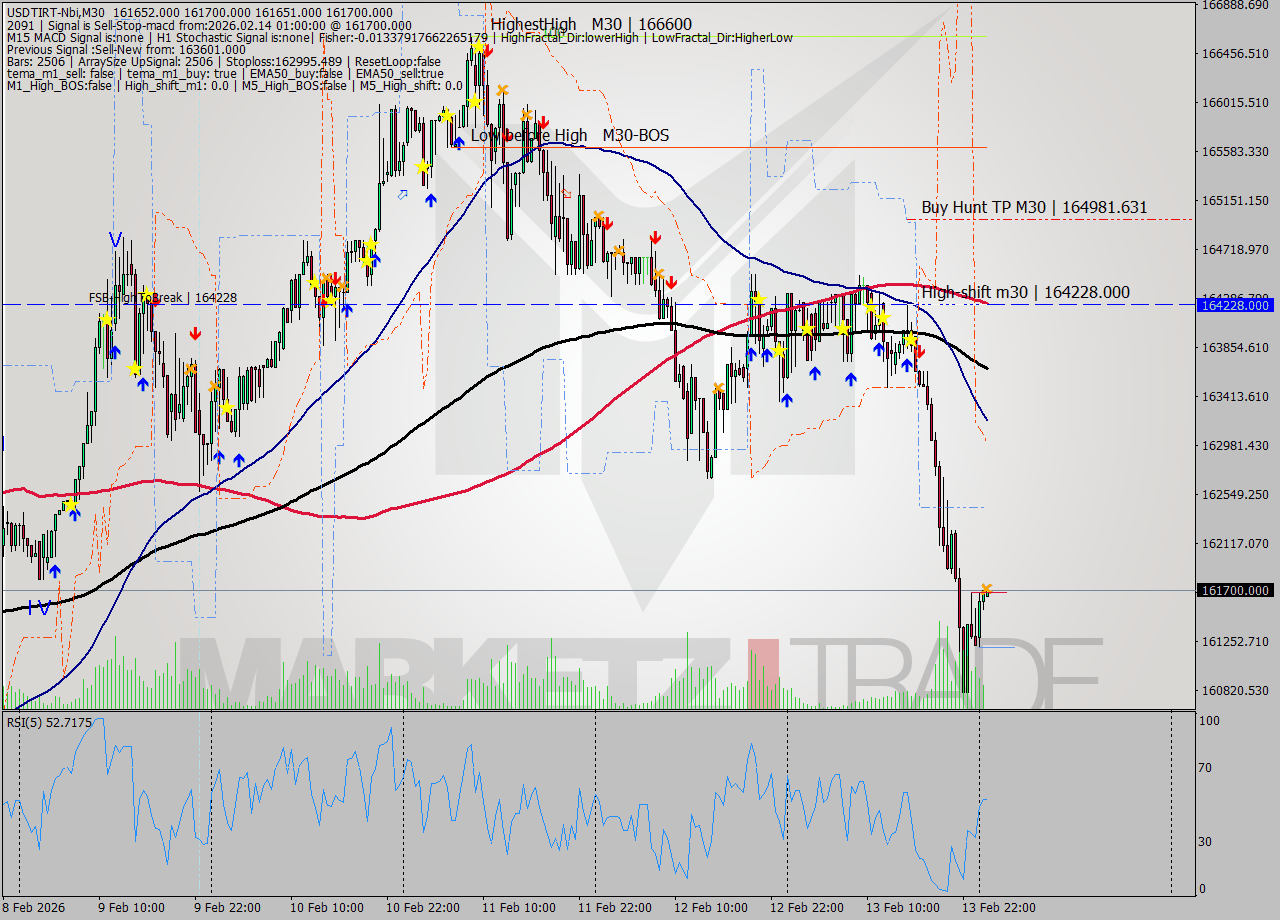
Task: Click the 8 Feb 2026 date label
Action: 34,908
